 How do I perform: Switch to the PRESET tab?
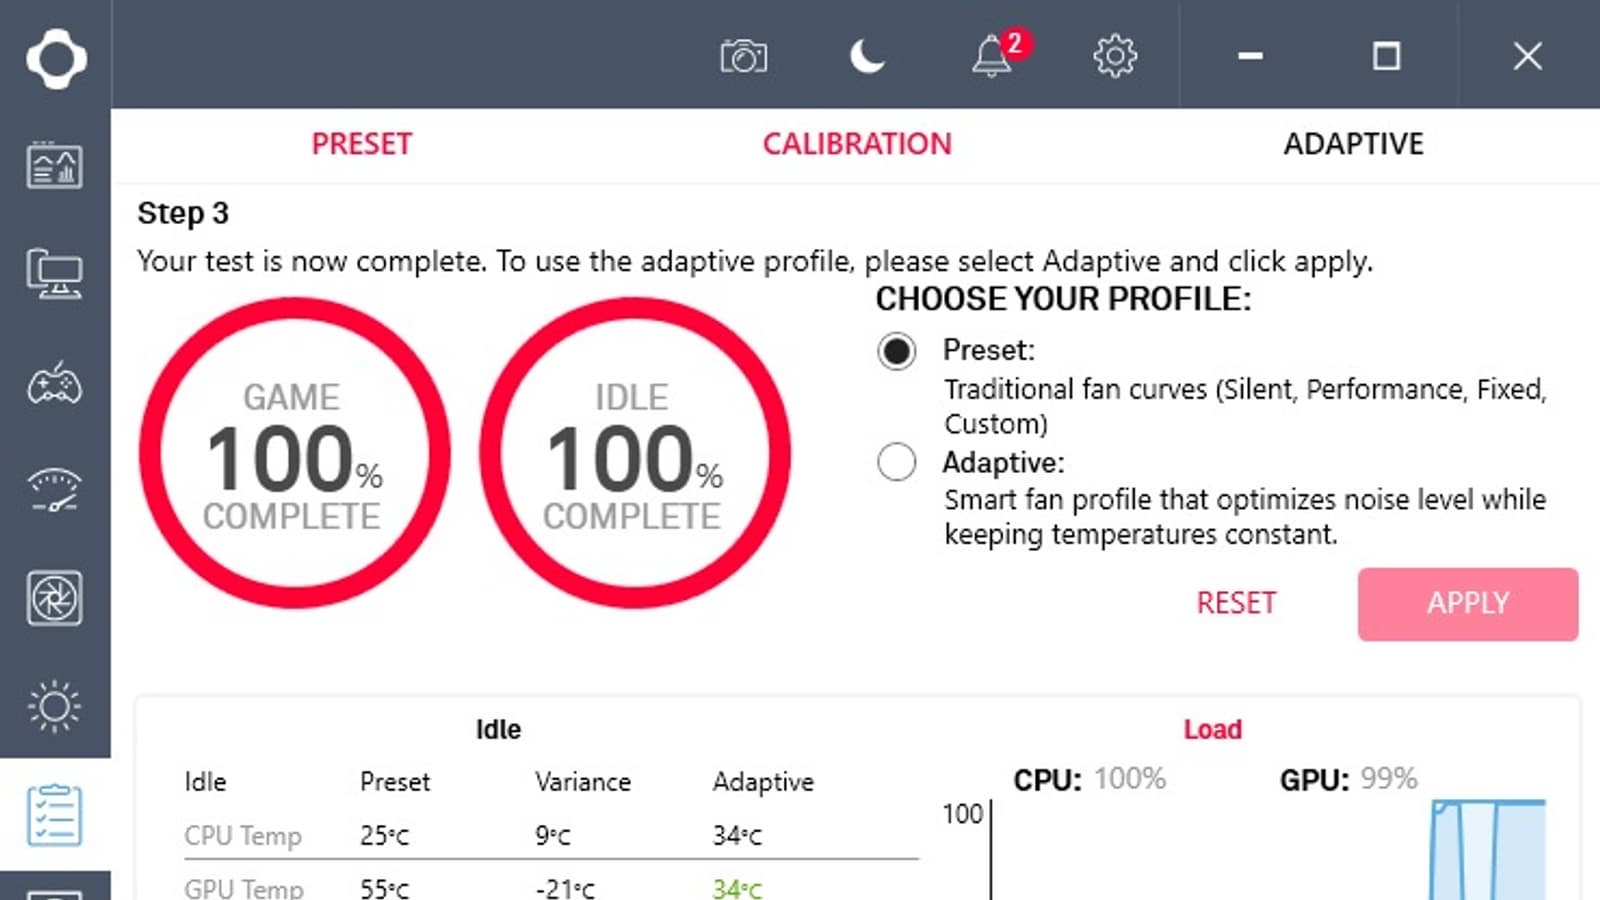coord(361,144)
